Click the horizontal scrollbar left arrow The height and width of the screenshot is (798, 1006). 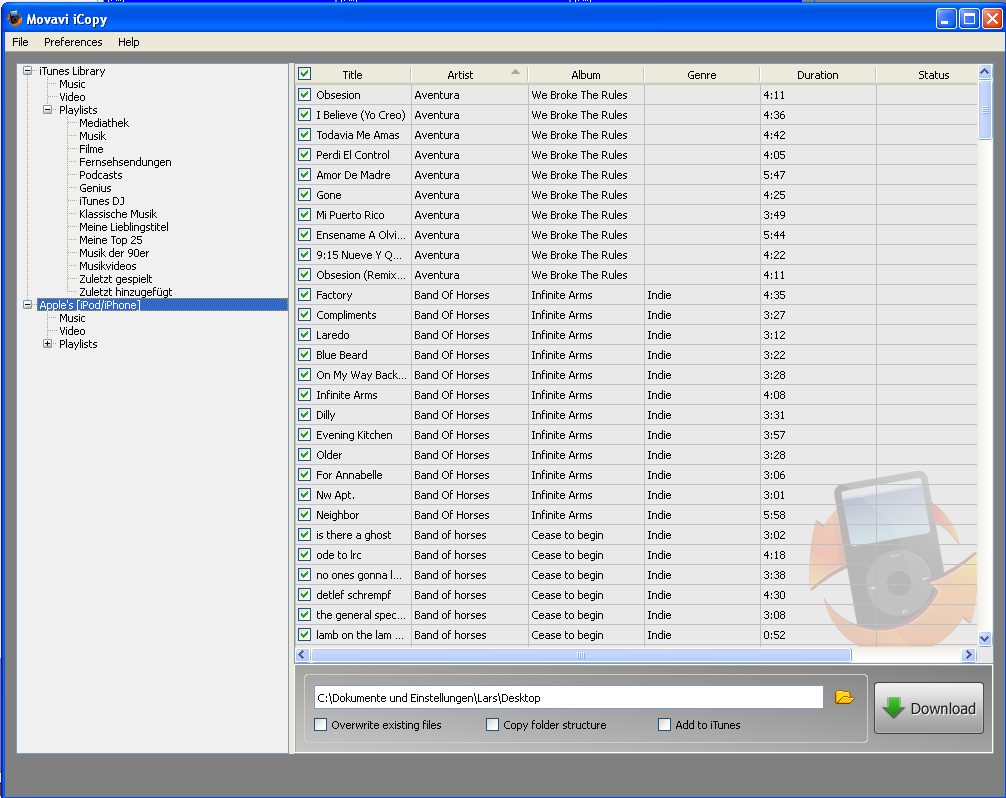[x=303, y=655]
